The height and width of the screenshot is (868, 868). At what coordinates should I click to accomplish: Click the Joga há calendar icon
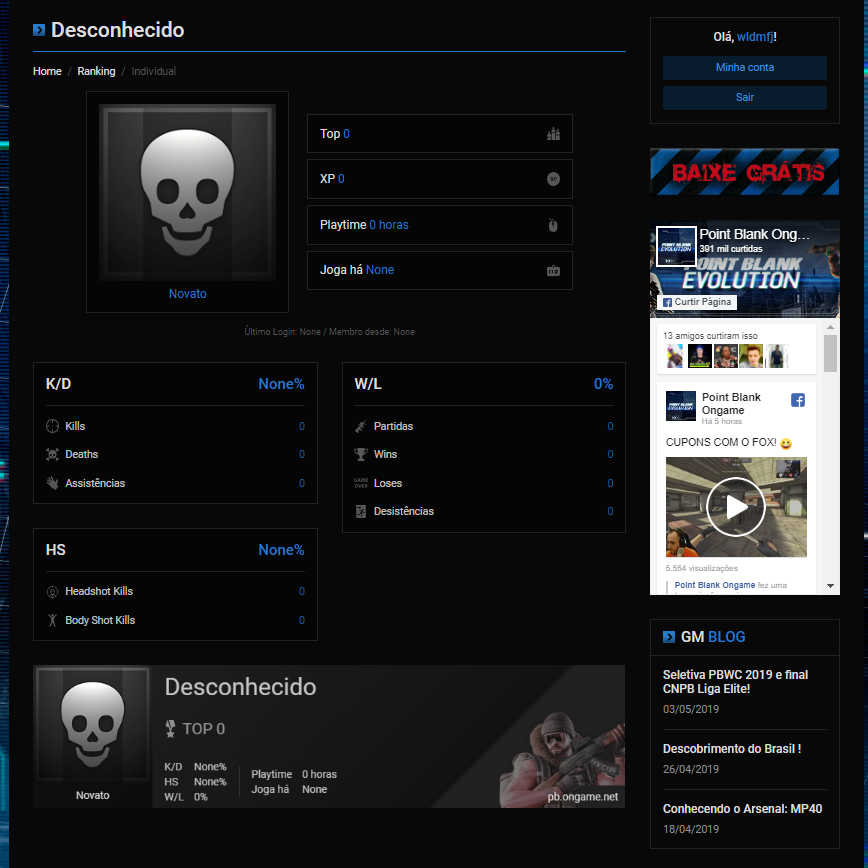(553, 271)
